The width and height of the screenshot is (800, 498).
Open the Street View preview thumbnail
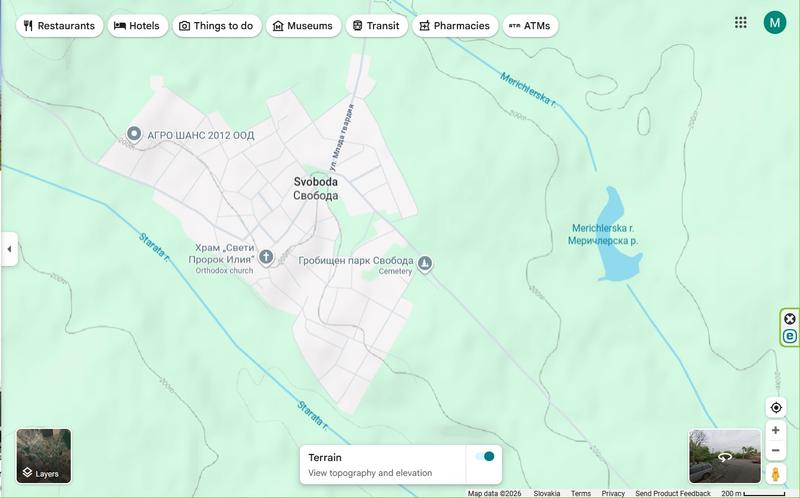click(x=725, y=456)
